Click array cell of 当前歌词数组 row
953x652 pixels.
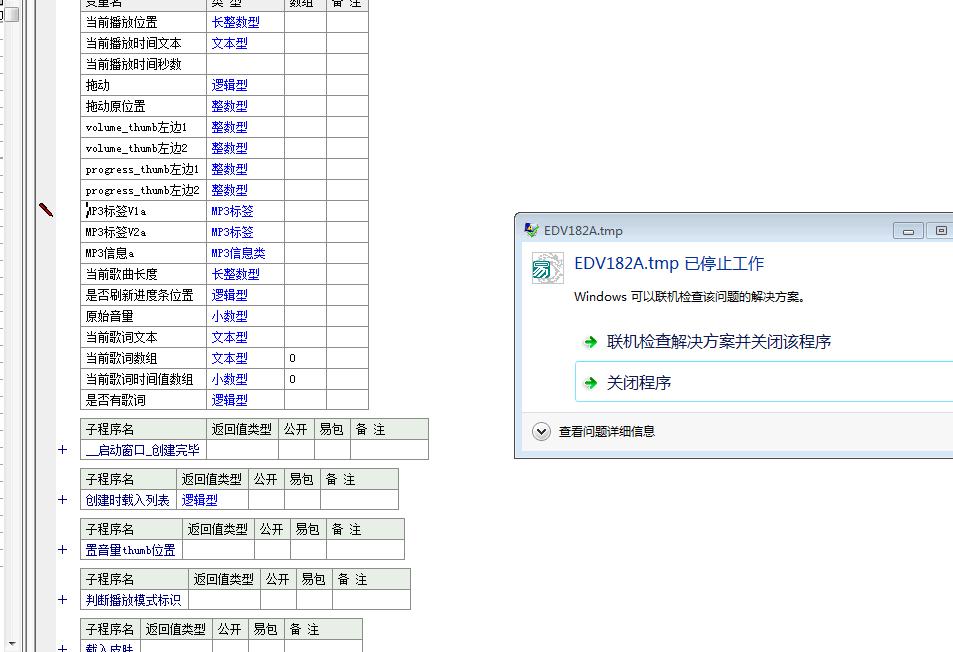point(304,358)
